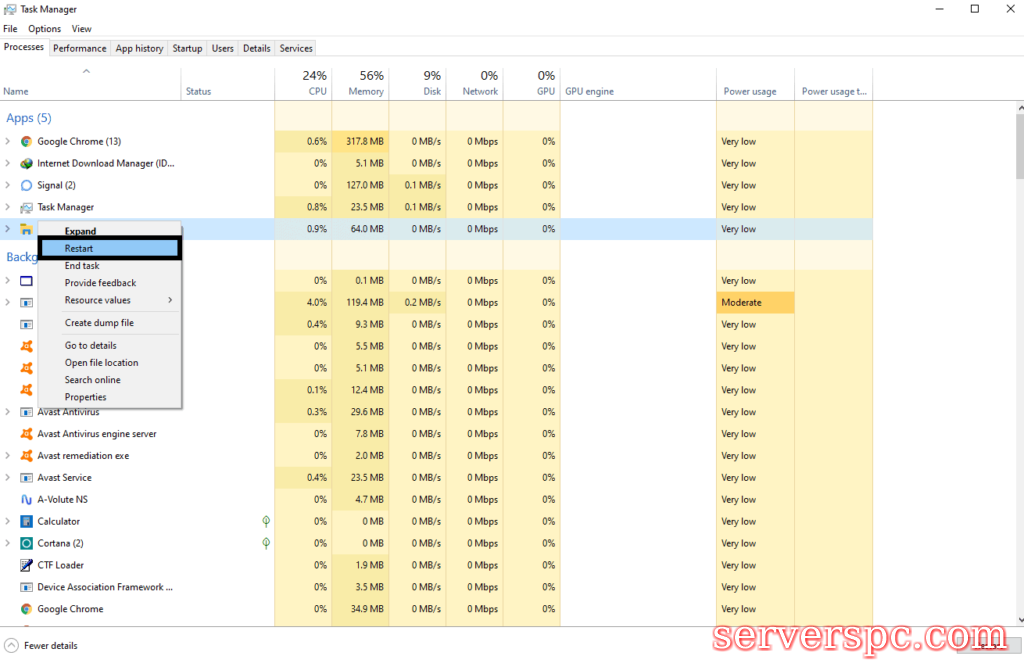The height and width of the screenshot is (663, 1024).
Task: Open the Options menu
Action: [x=44, y=29]
